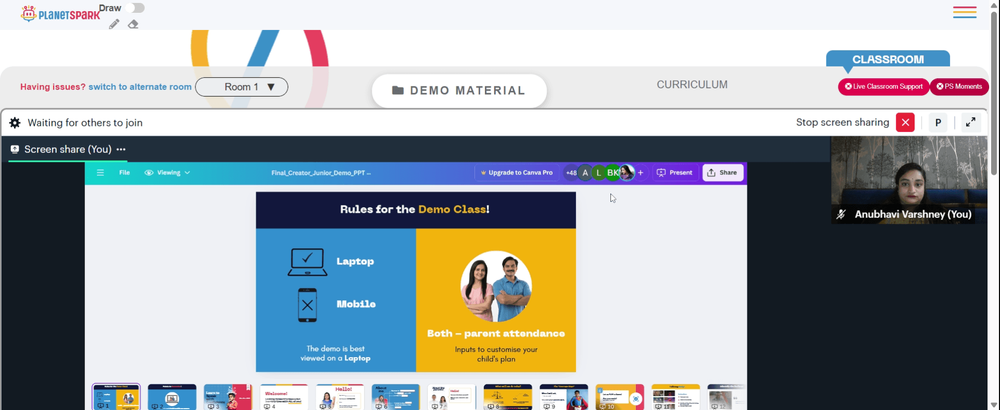The height and width of the screenshot is (410, 1000).
Task: Click 'switch to alternate room' link
Action: coord(140,87)
